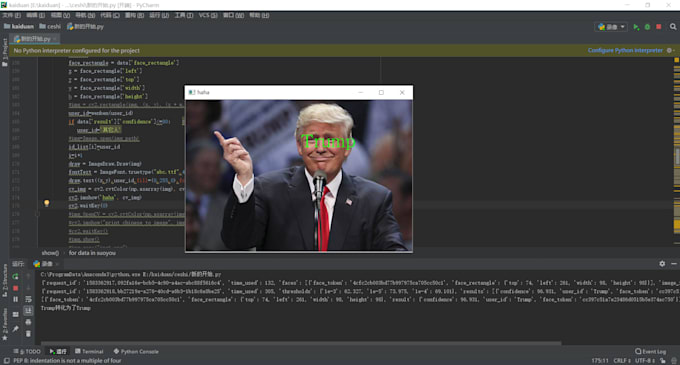Select the .py file in breadcrumb bar

(x=85, y=26)
